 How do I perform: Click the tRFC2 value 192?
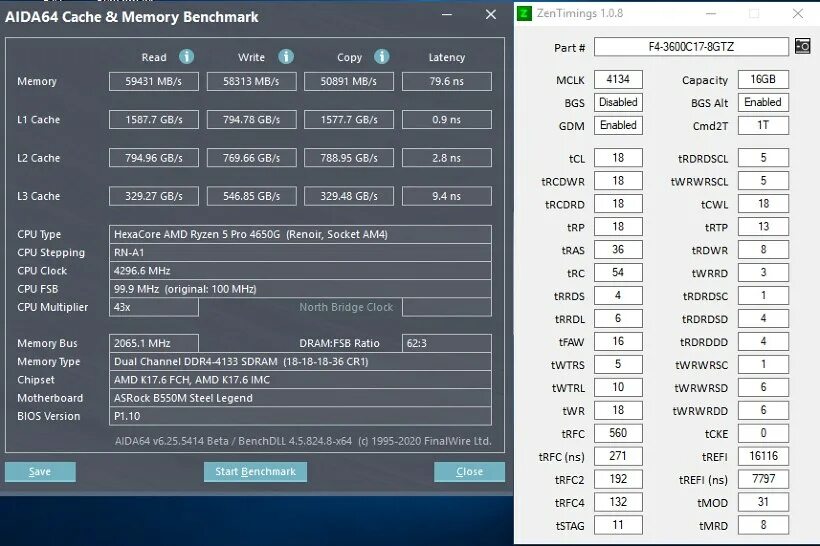pos(618,480)
